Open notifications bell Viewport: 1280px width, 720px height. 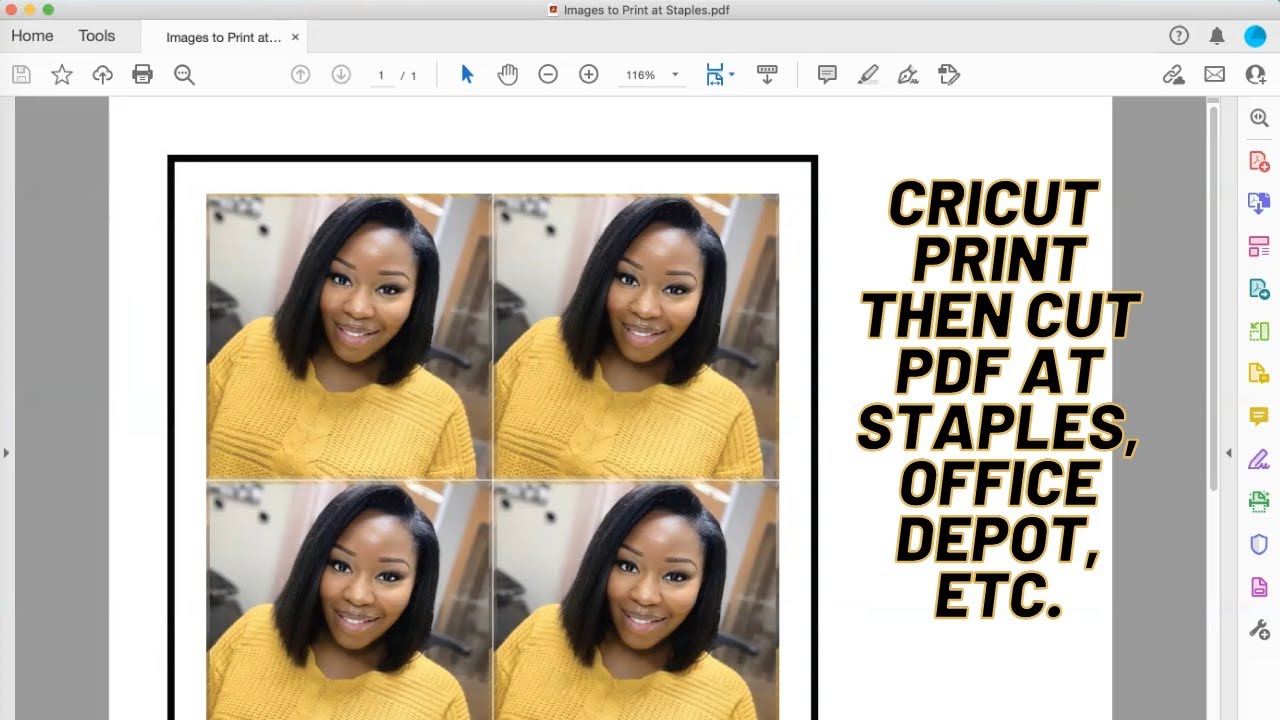click(1217, 36)
